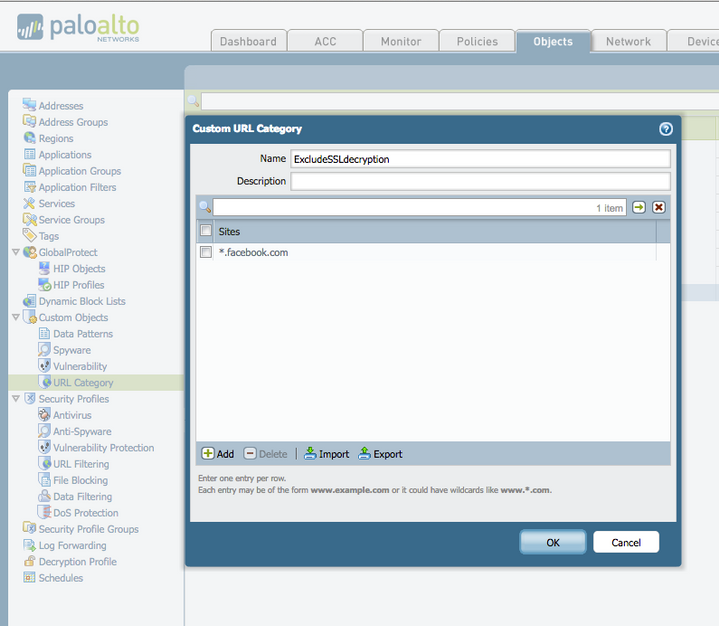Collapse the GlobalProtect tree node
The image size is (719, 626).
(x=16, y=252)
